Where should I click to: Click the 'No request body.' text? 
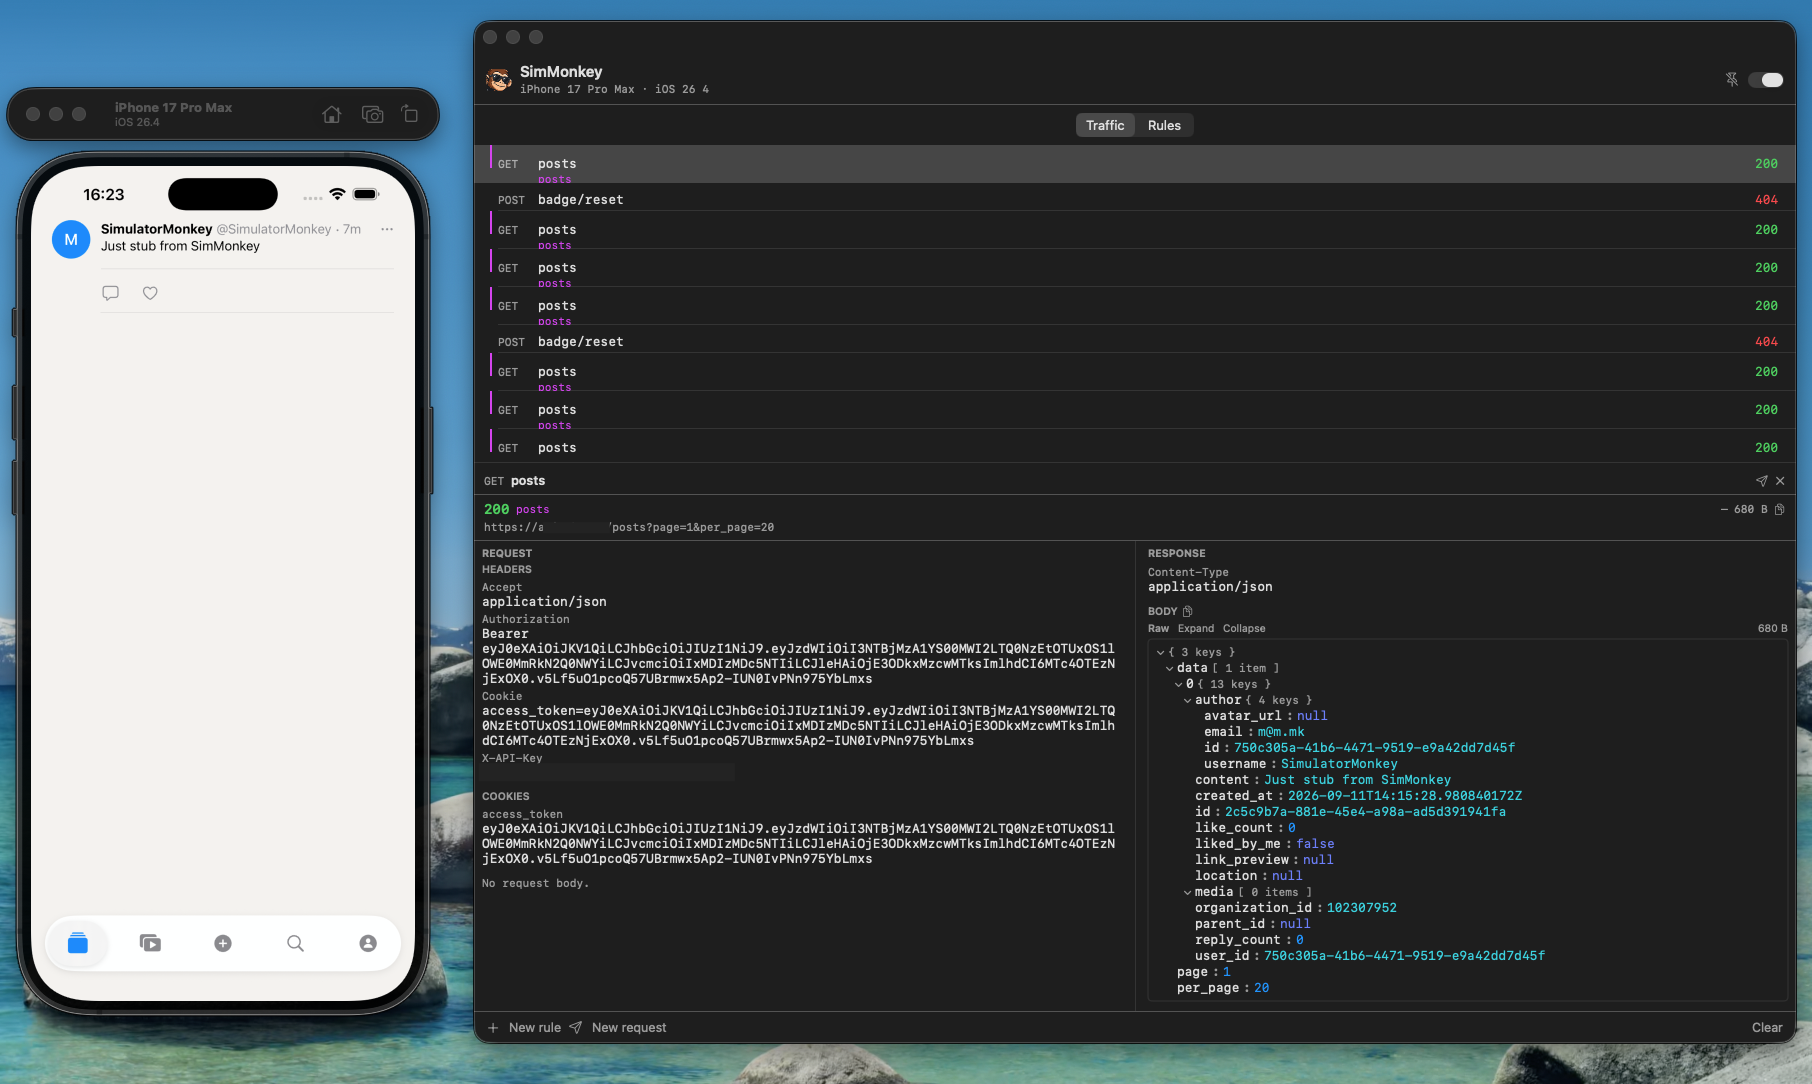point(535,883)
